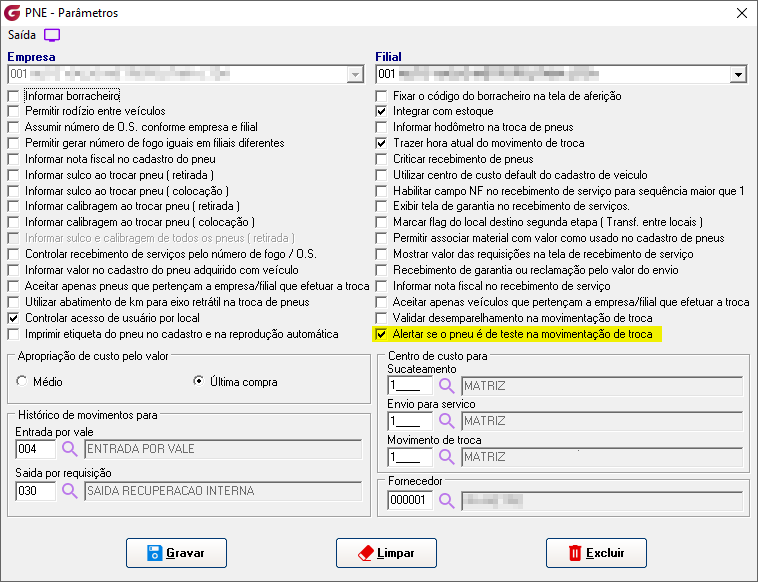Check Aceitar apenas pneus que pertençam a empresa/filial
Viewport: 758px width, 582px height.
pos(14,287)
